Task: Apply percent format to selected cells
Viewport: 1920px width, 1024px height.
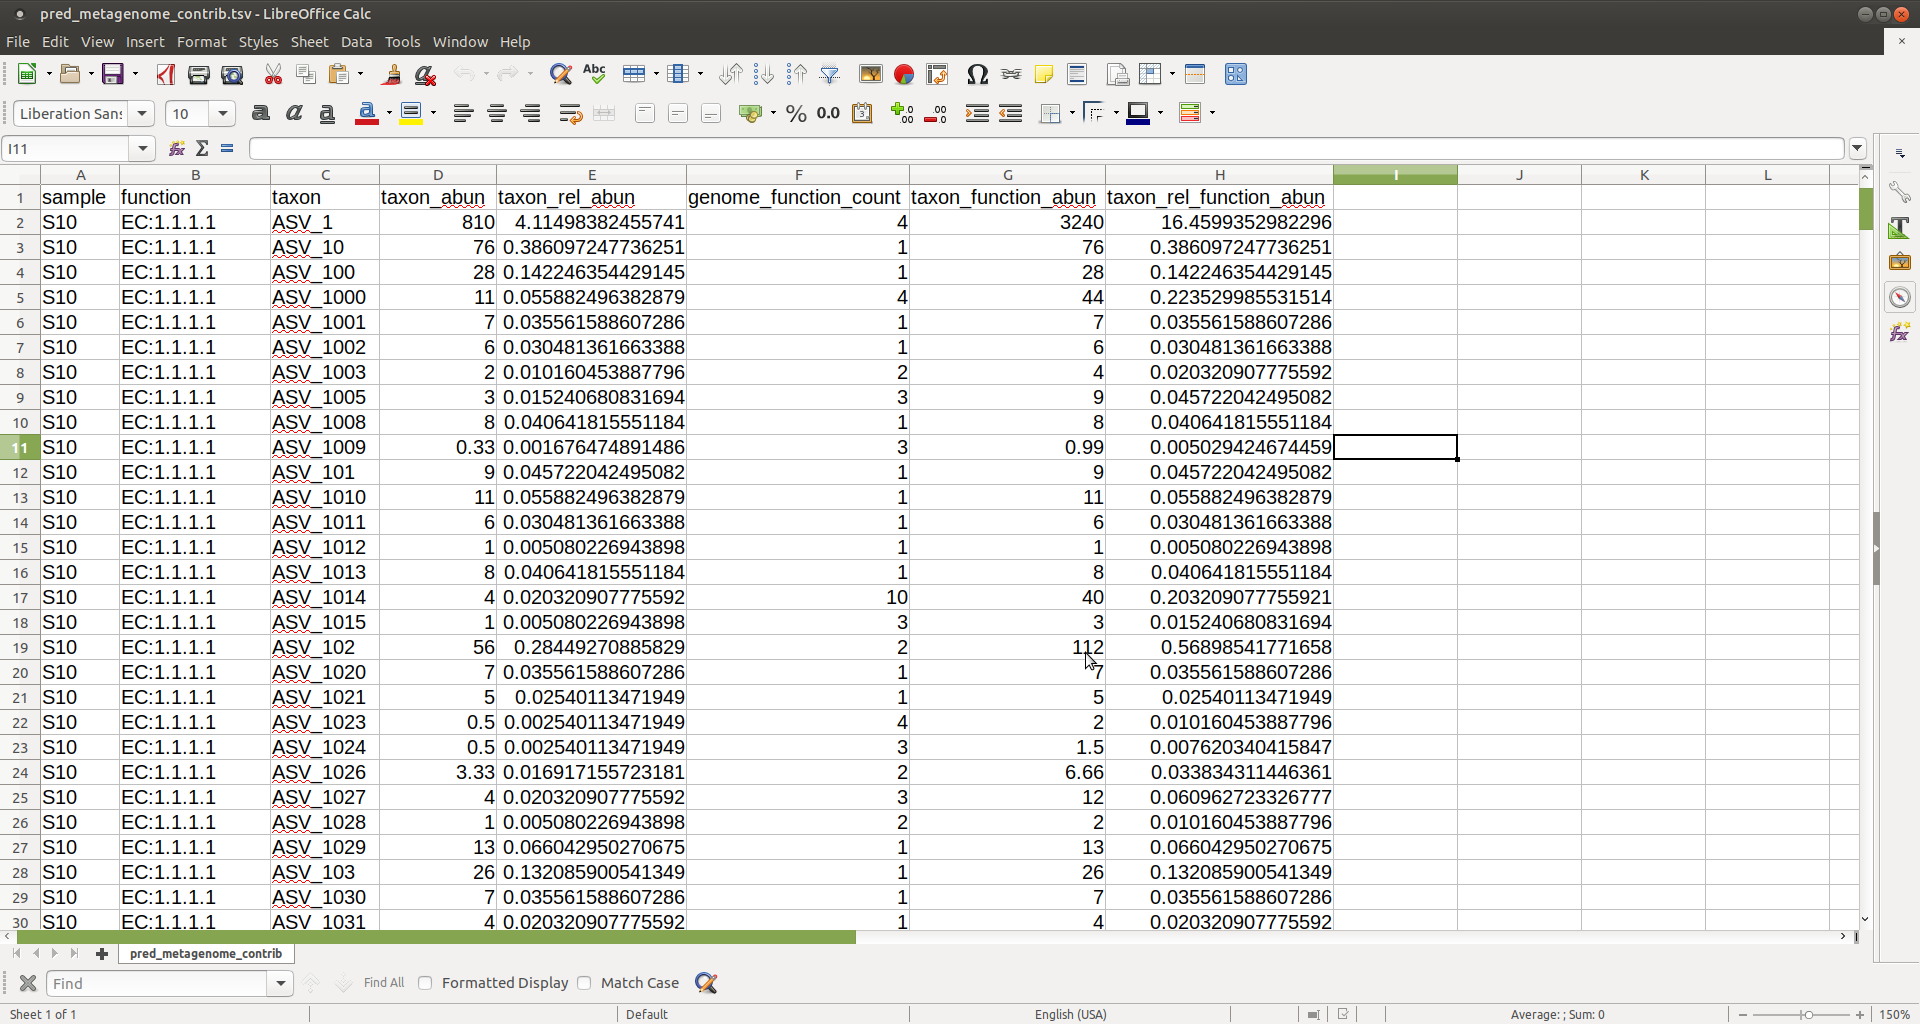Action: coord(795,113)
